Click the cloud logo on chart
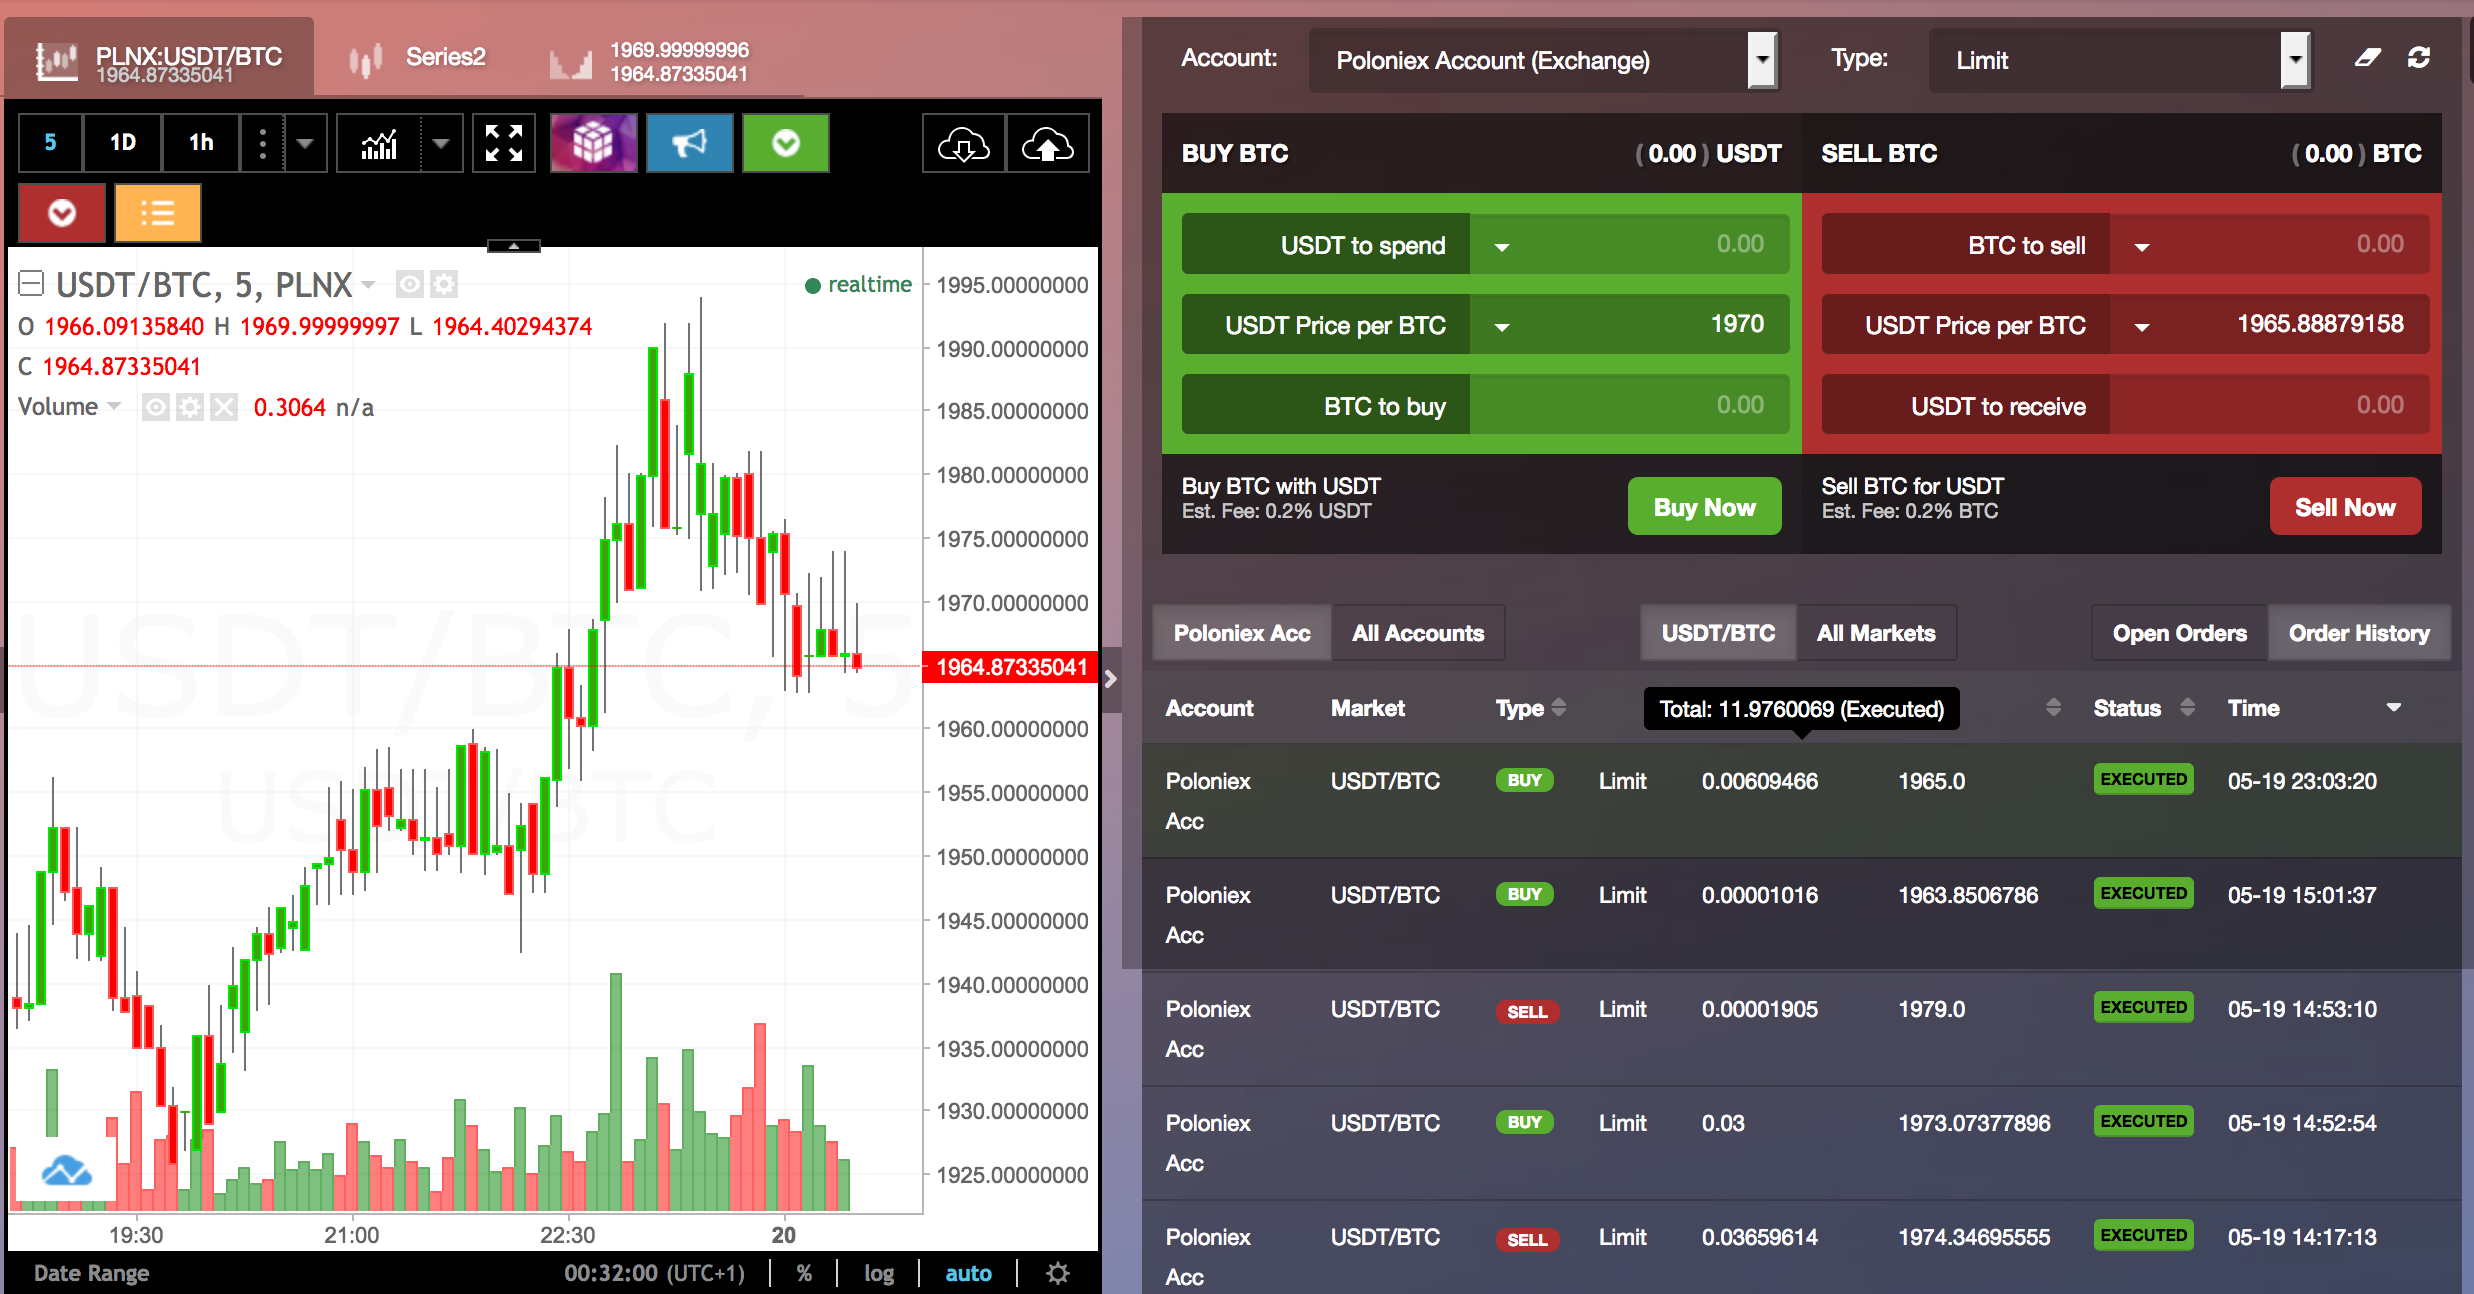Screen dimensions: 2474x1294 66,1170
